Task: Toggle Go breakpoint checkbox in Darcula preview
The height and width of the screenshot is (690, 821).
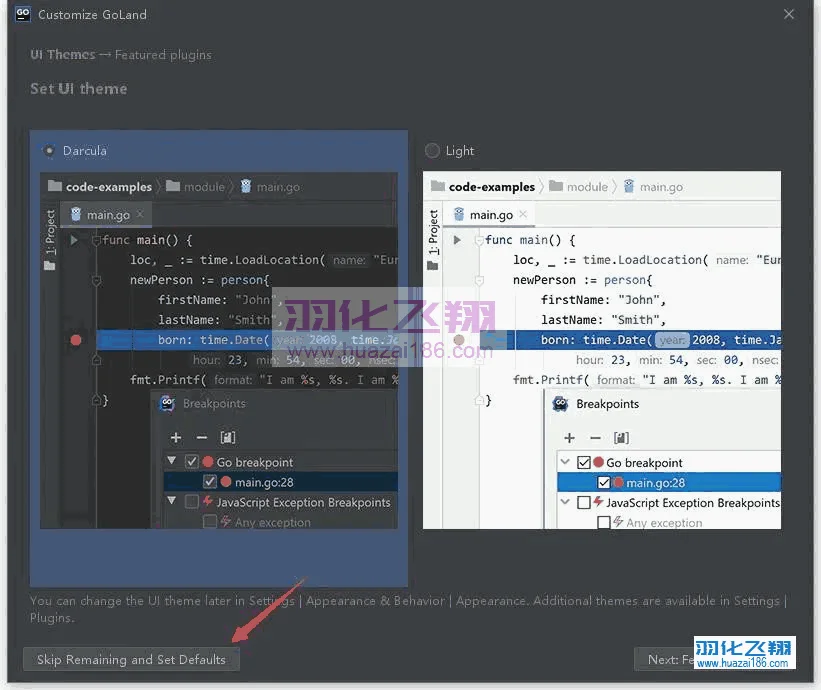Action: pyautogui.click(x=192, y=462)
